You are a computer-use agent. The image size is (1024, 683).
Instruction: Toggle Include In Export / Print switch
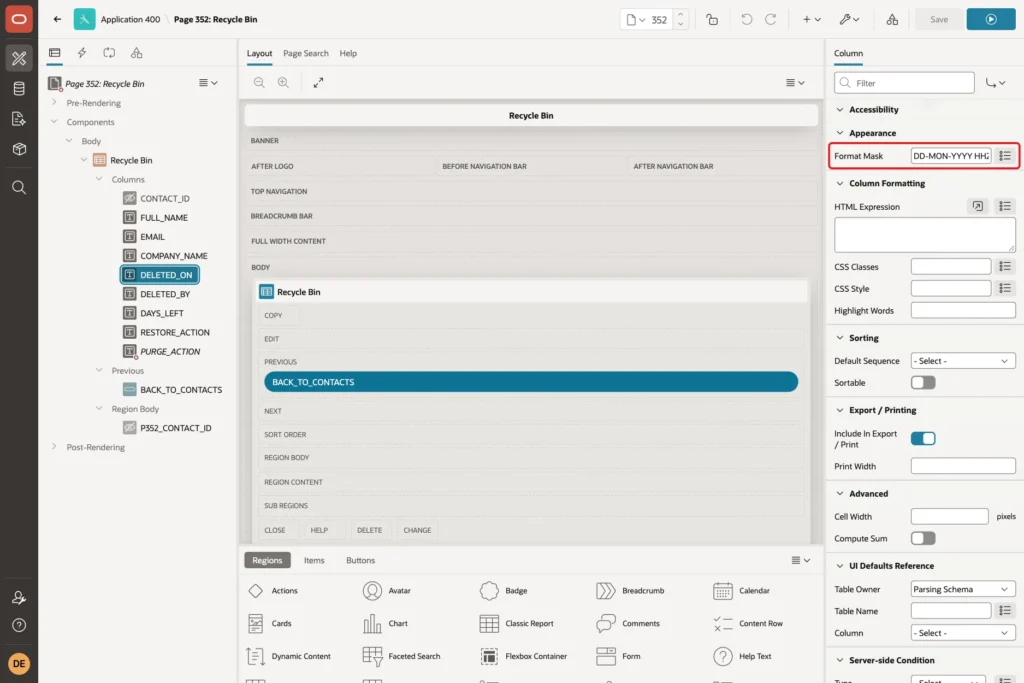923,438
